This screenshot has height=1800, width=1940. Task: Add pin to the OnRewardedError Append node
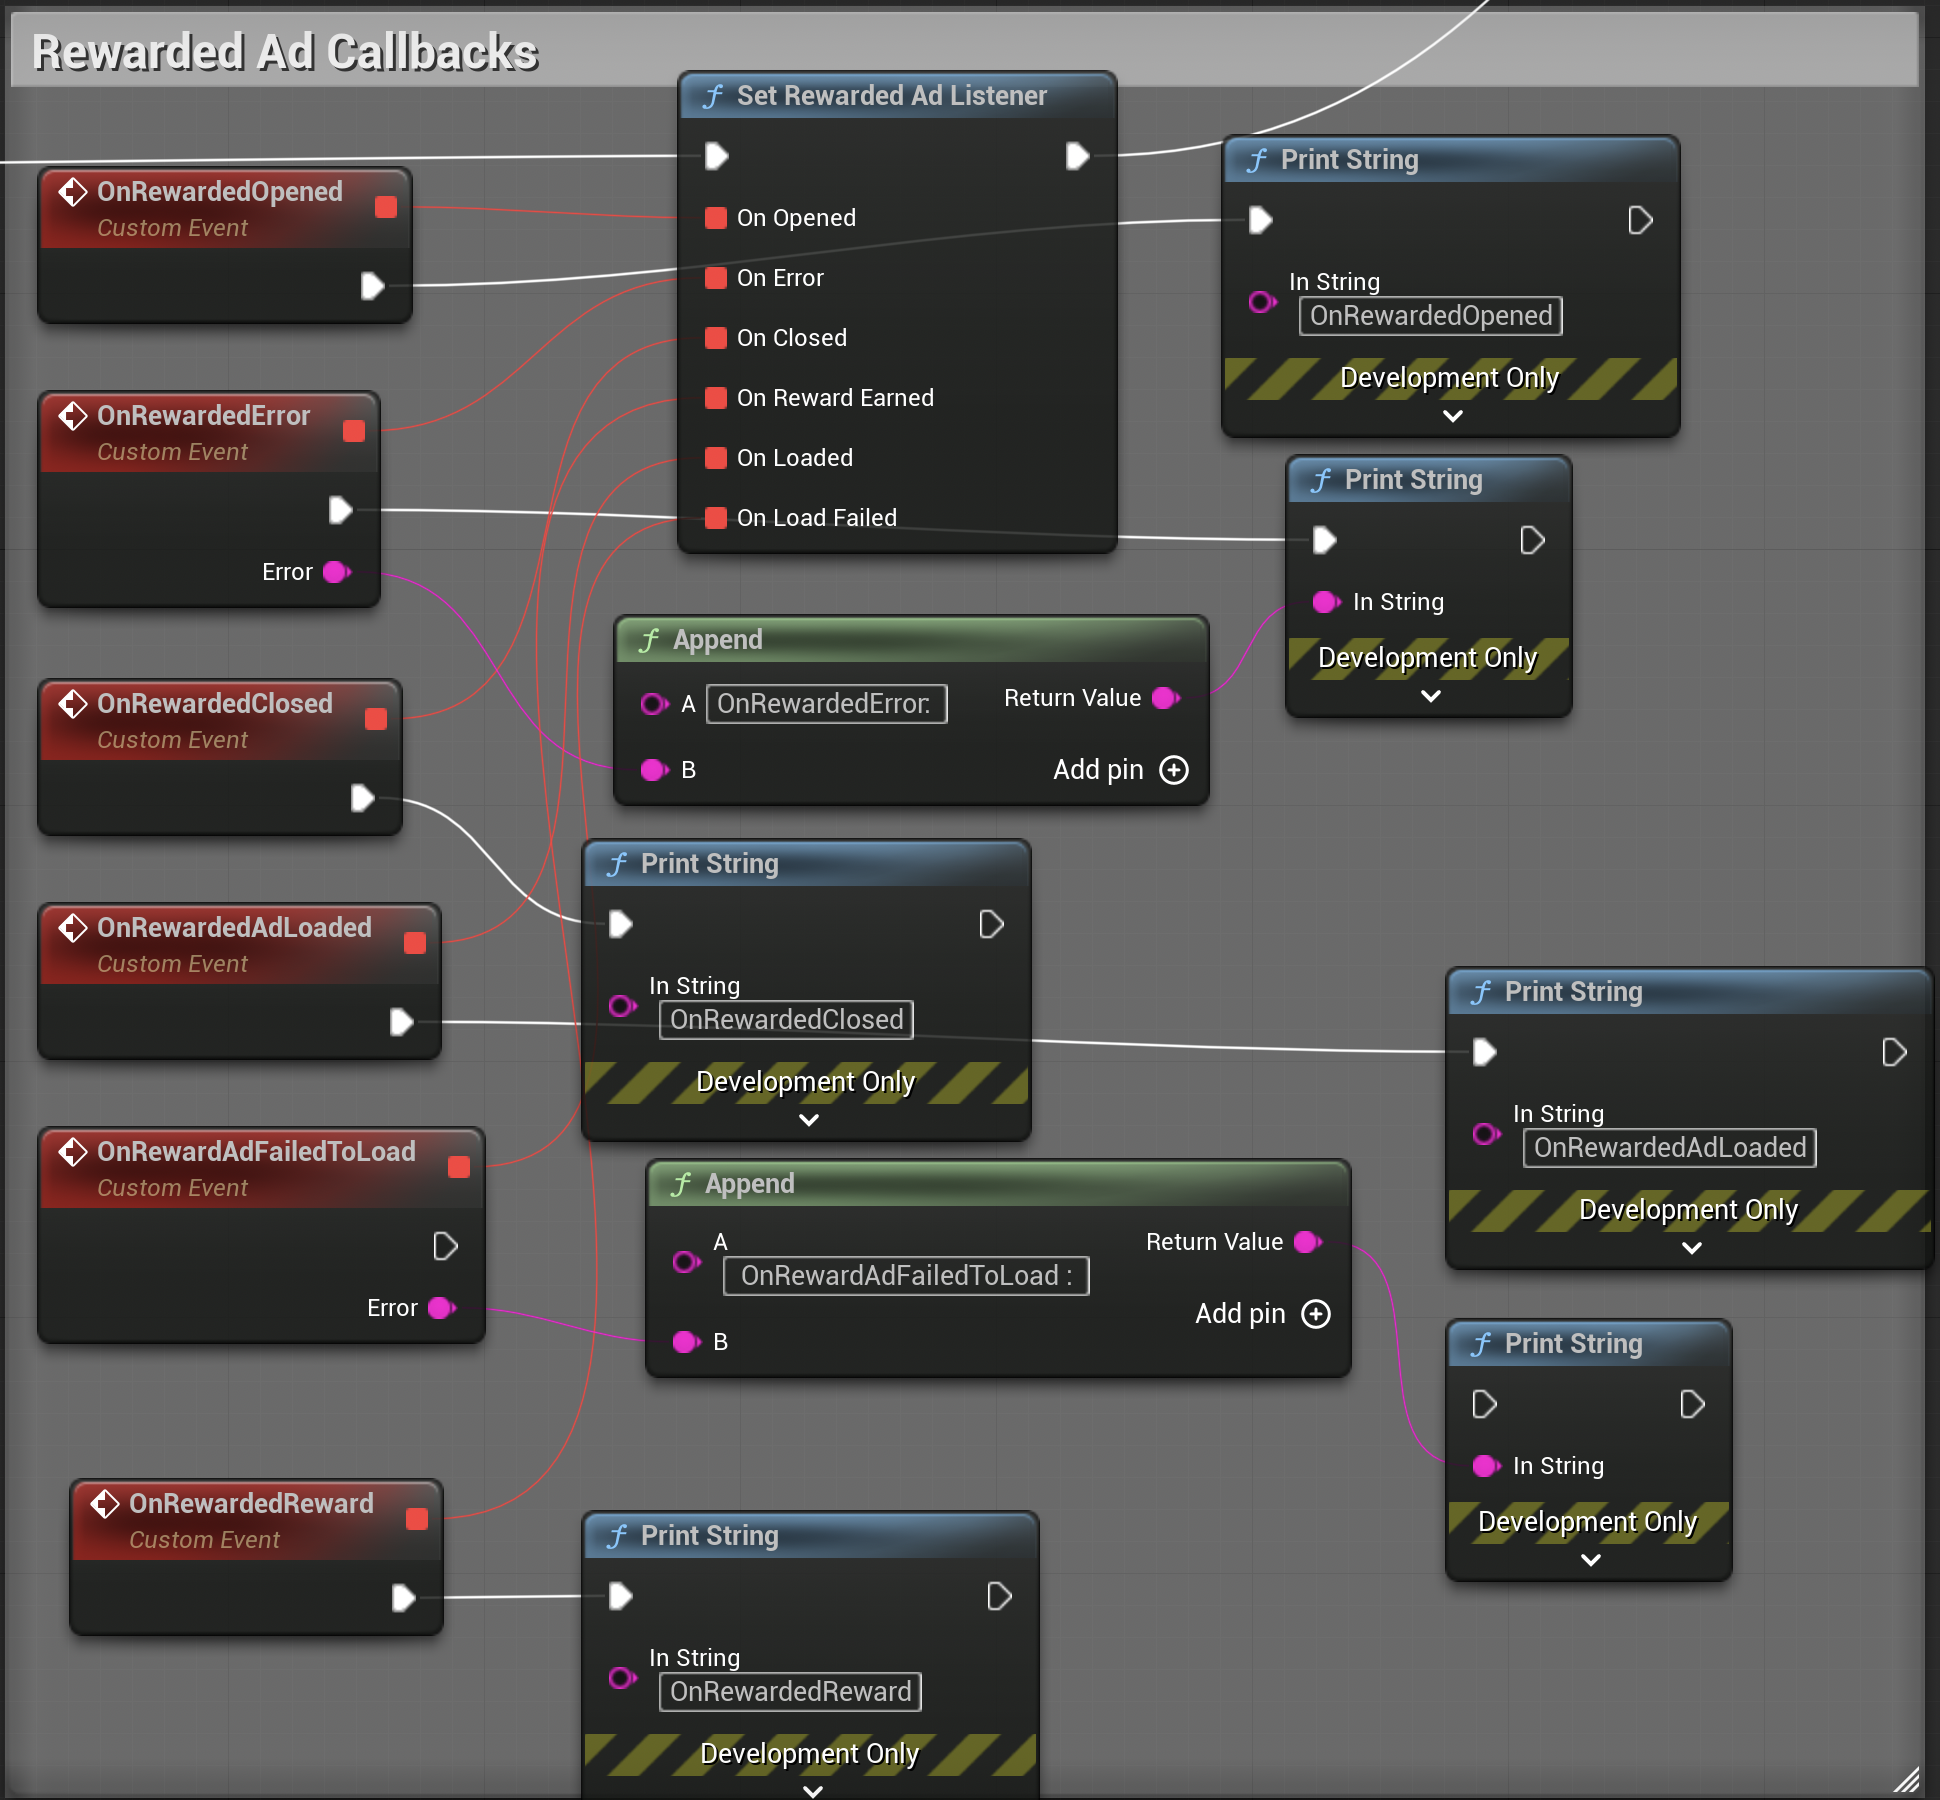pos(1121,770)
